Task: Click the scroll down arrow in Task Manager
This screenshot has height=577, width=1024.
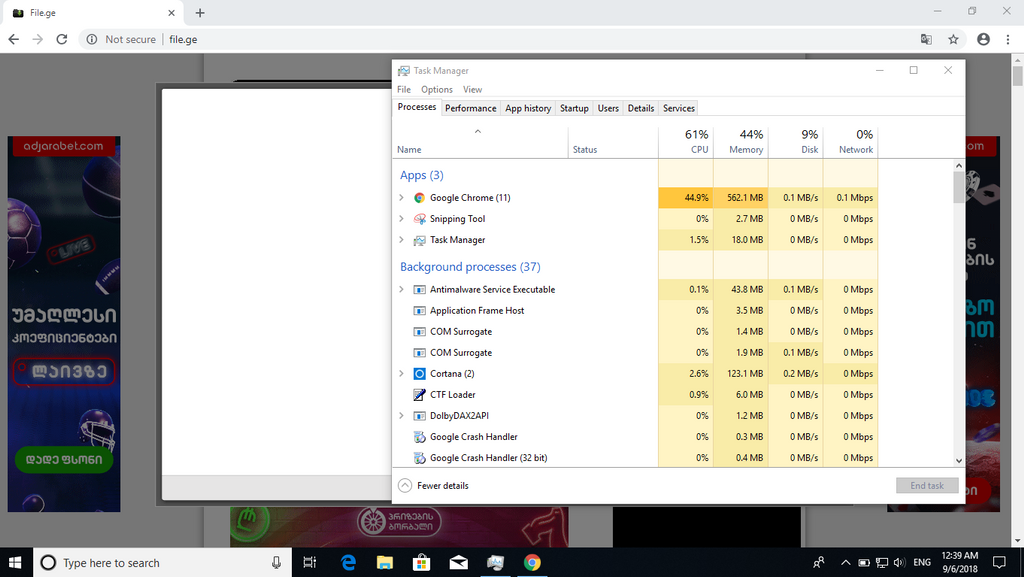Action: point(958,460)
